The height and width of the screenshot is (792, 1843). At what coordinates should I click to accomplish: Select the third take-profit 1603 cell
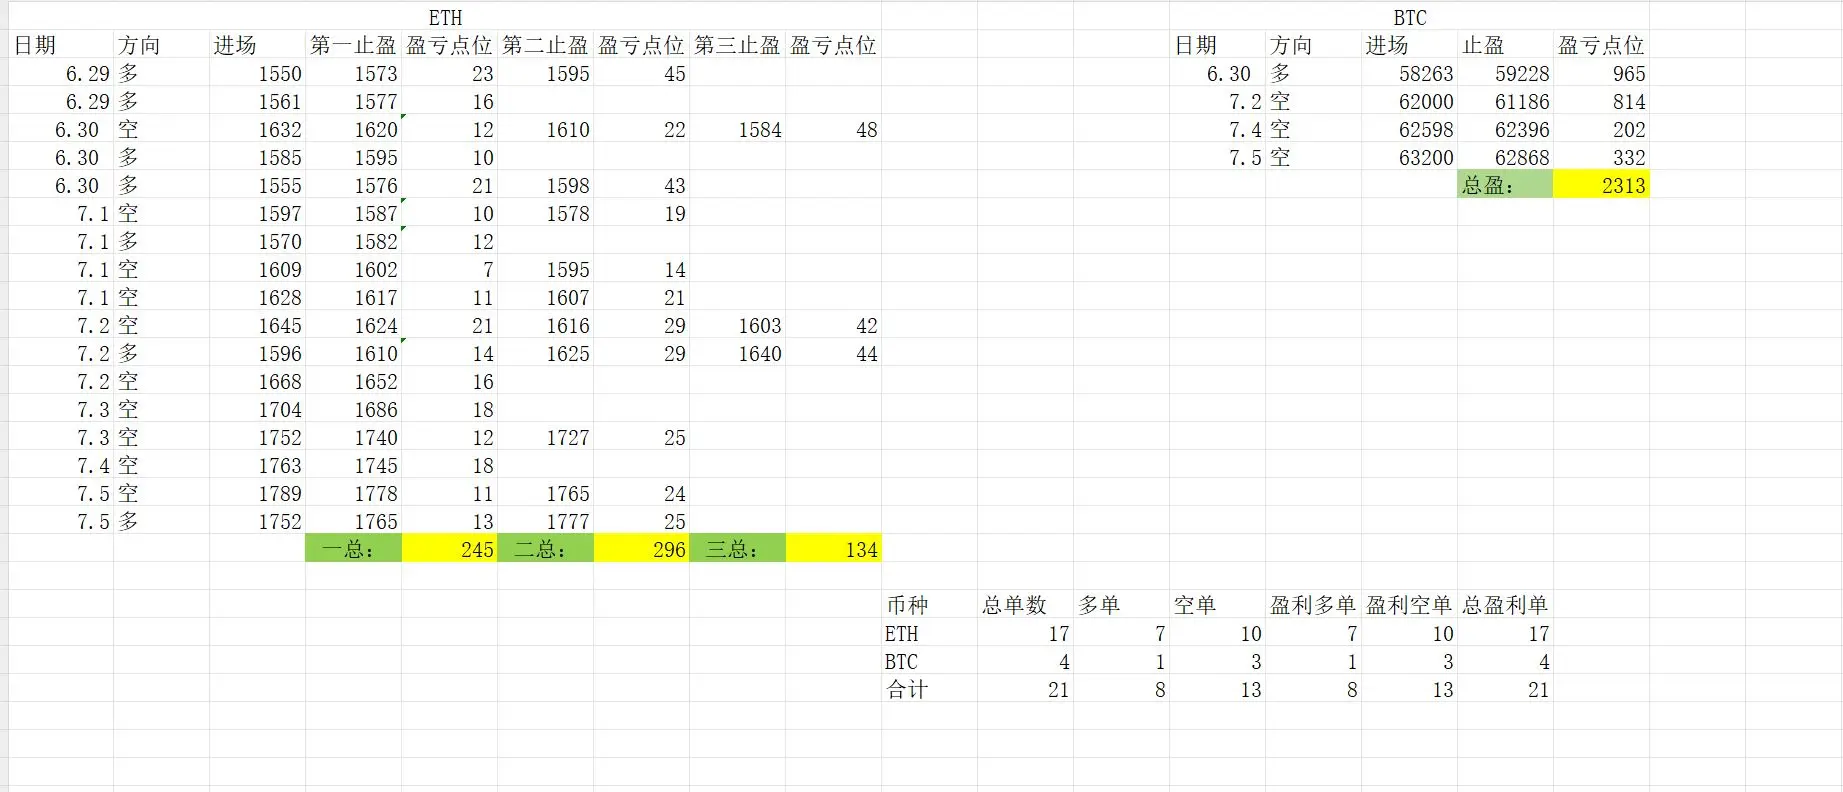tap(737, 325)
